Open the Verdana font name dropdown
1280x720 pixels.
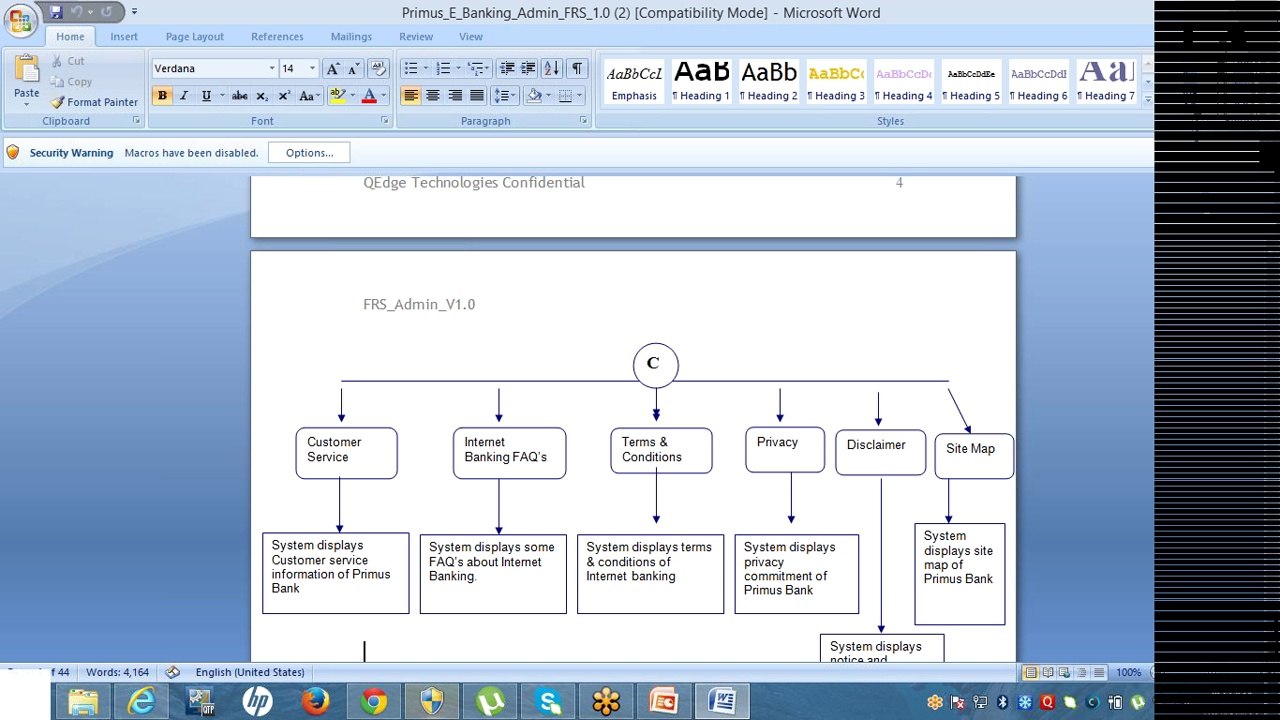(271, 68)
